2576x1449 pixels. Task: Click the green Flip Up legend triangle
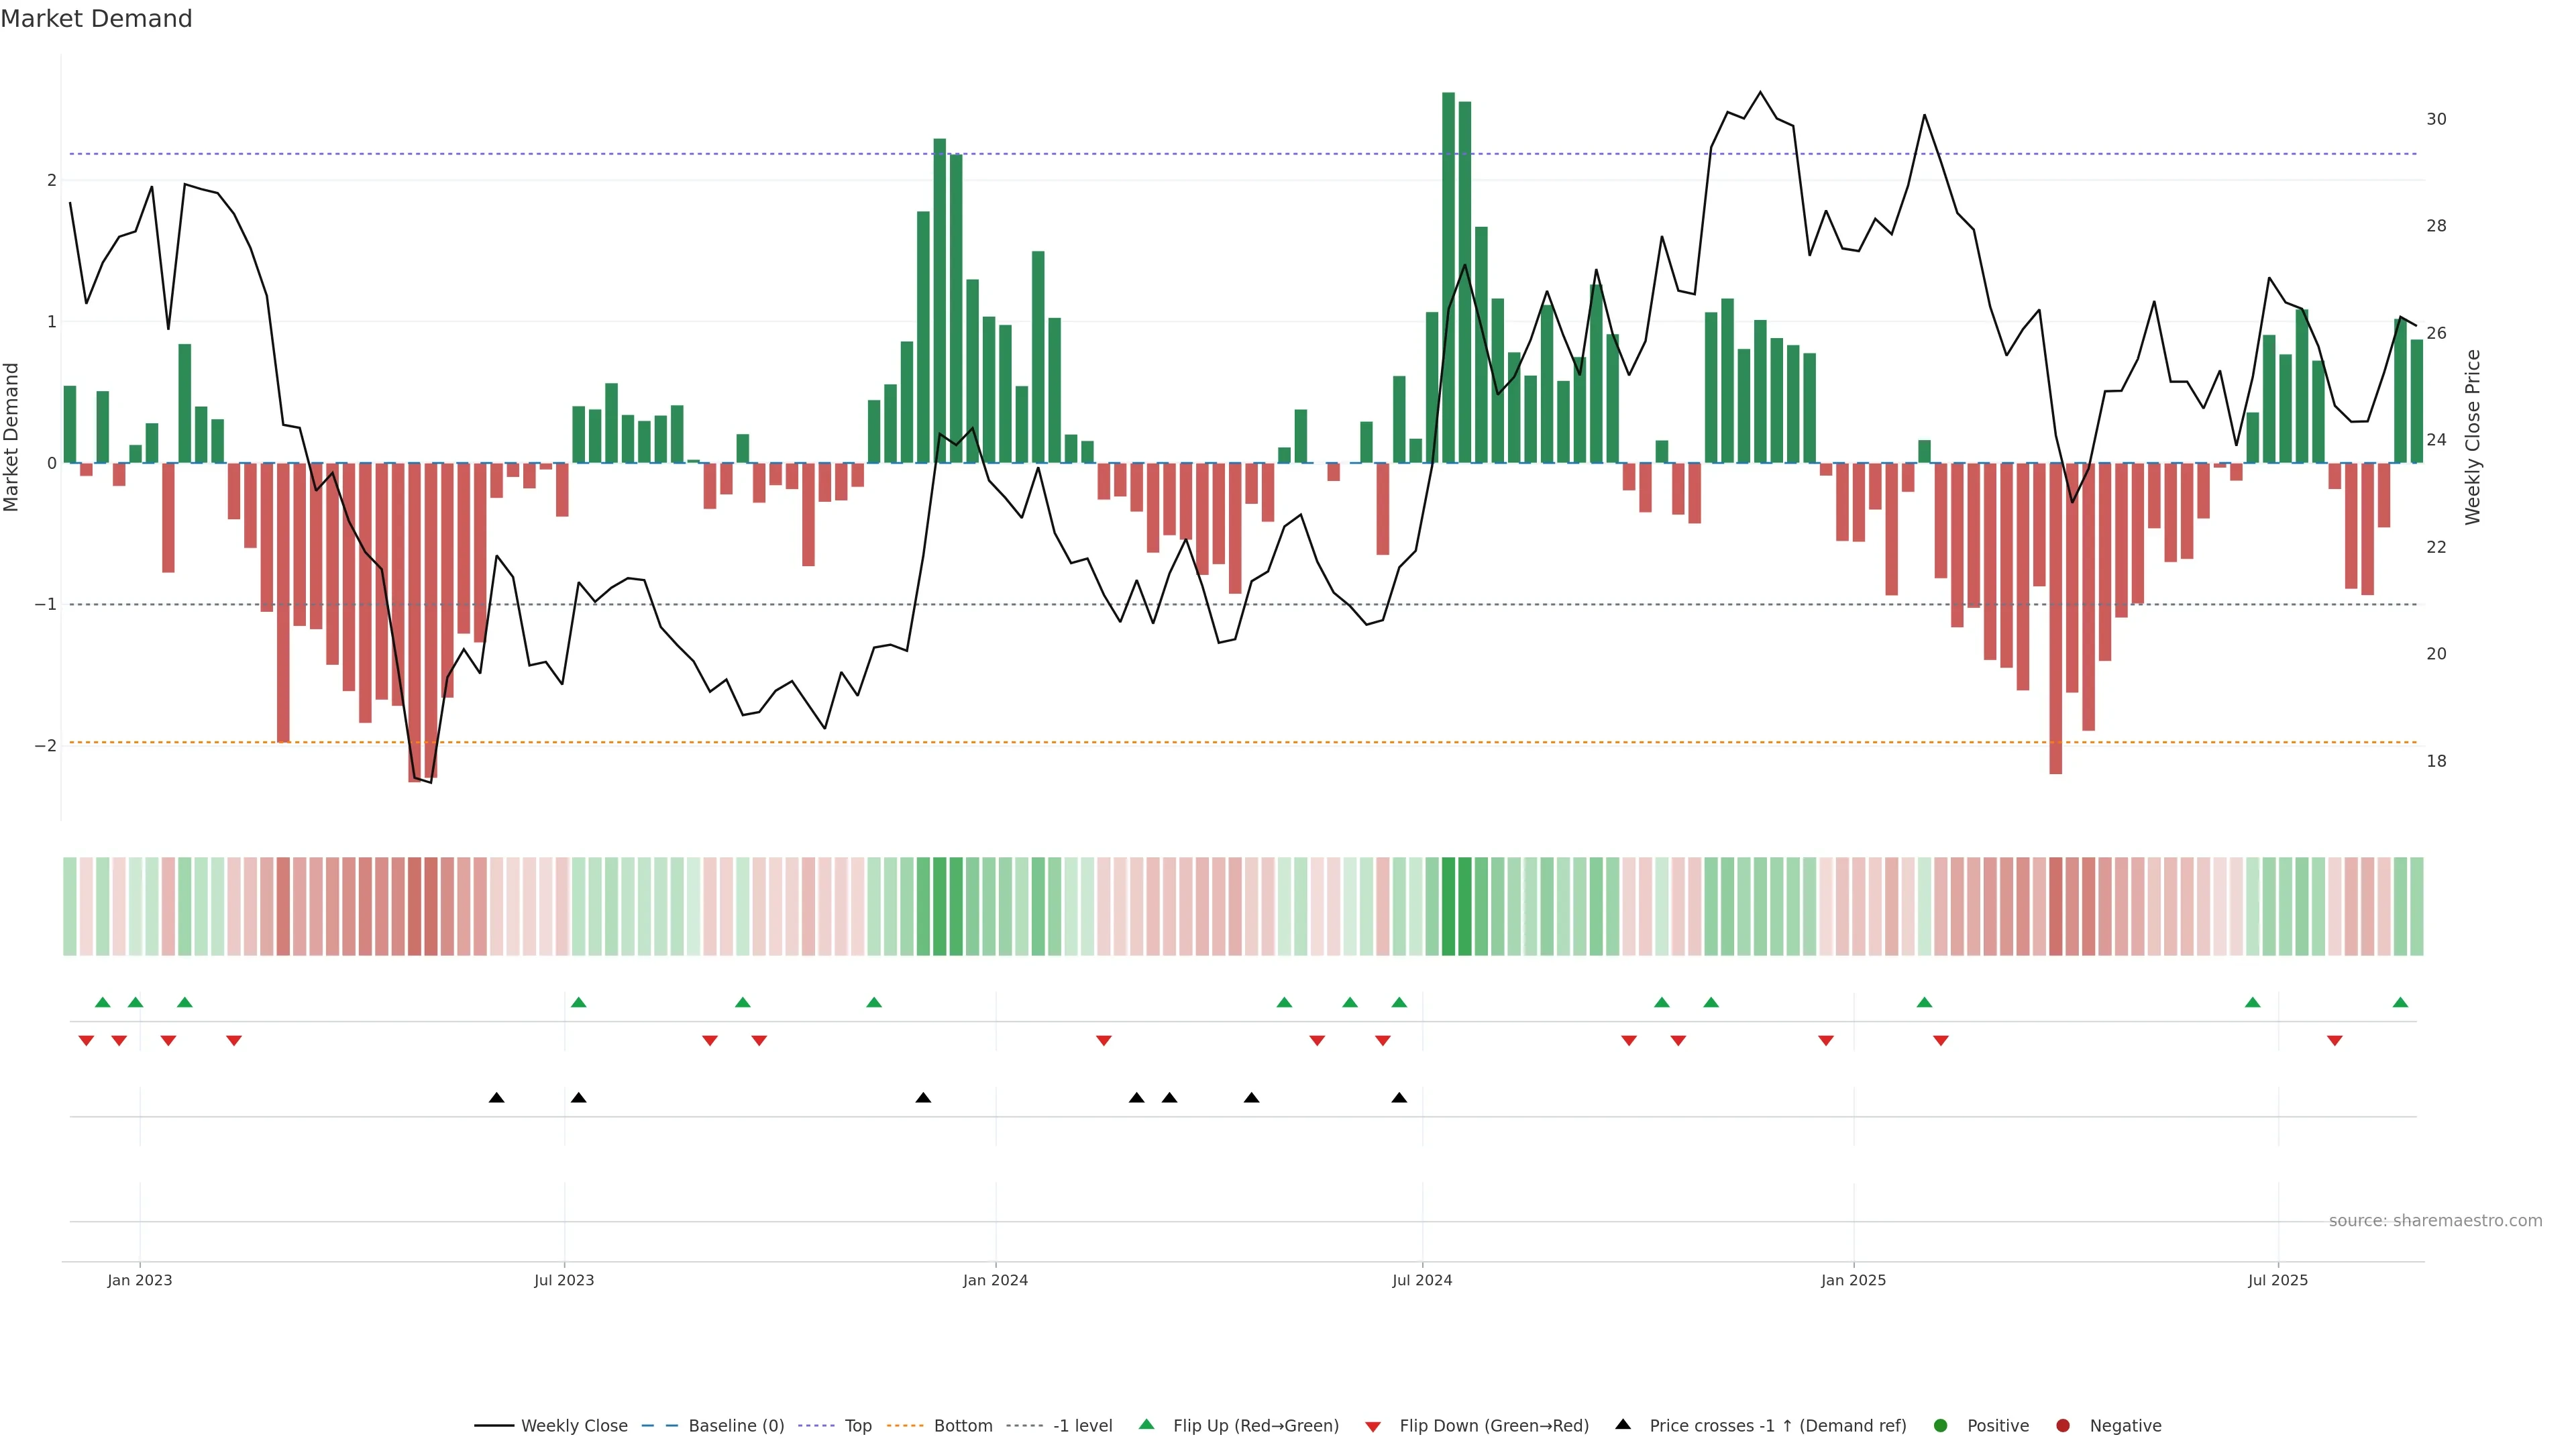pyautogui.click(x=1146, y=1424)
